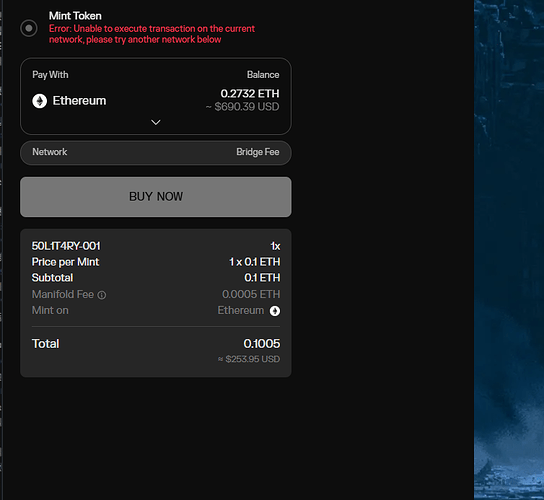Click the BUY NOW button

(x=156, y=197)
